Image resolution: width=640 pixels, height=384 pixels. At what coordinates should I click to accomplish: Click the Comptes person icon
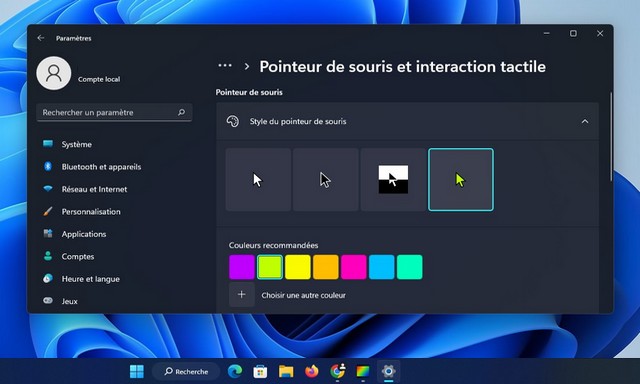pyautogui.click(x=48, y=256)
